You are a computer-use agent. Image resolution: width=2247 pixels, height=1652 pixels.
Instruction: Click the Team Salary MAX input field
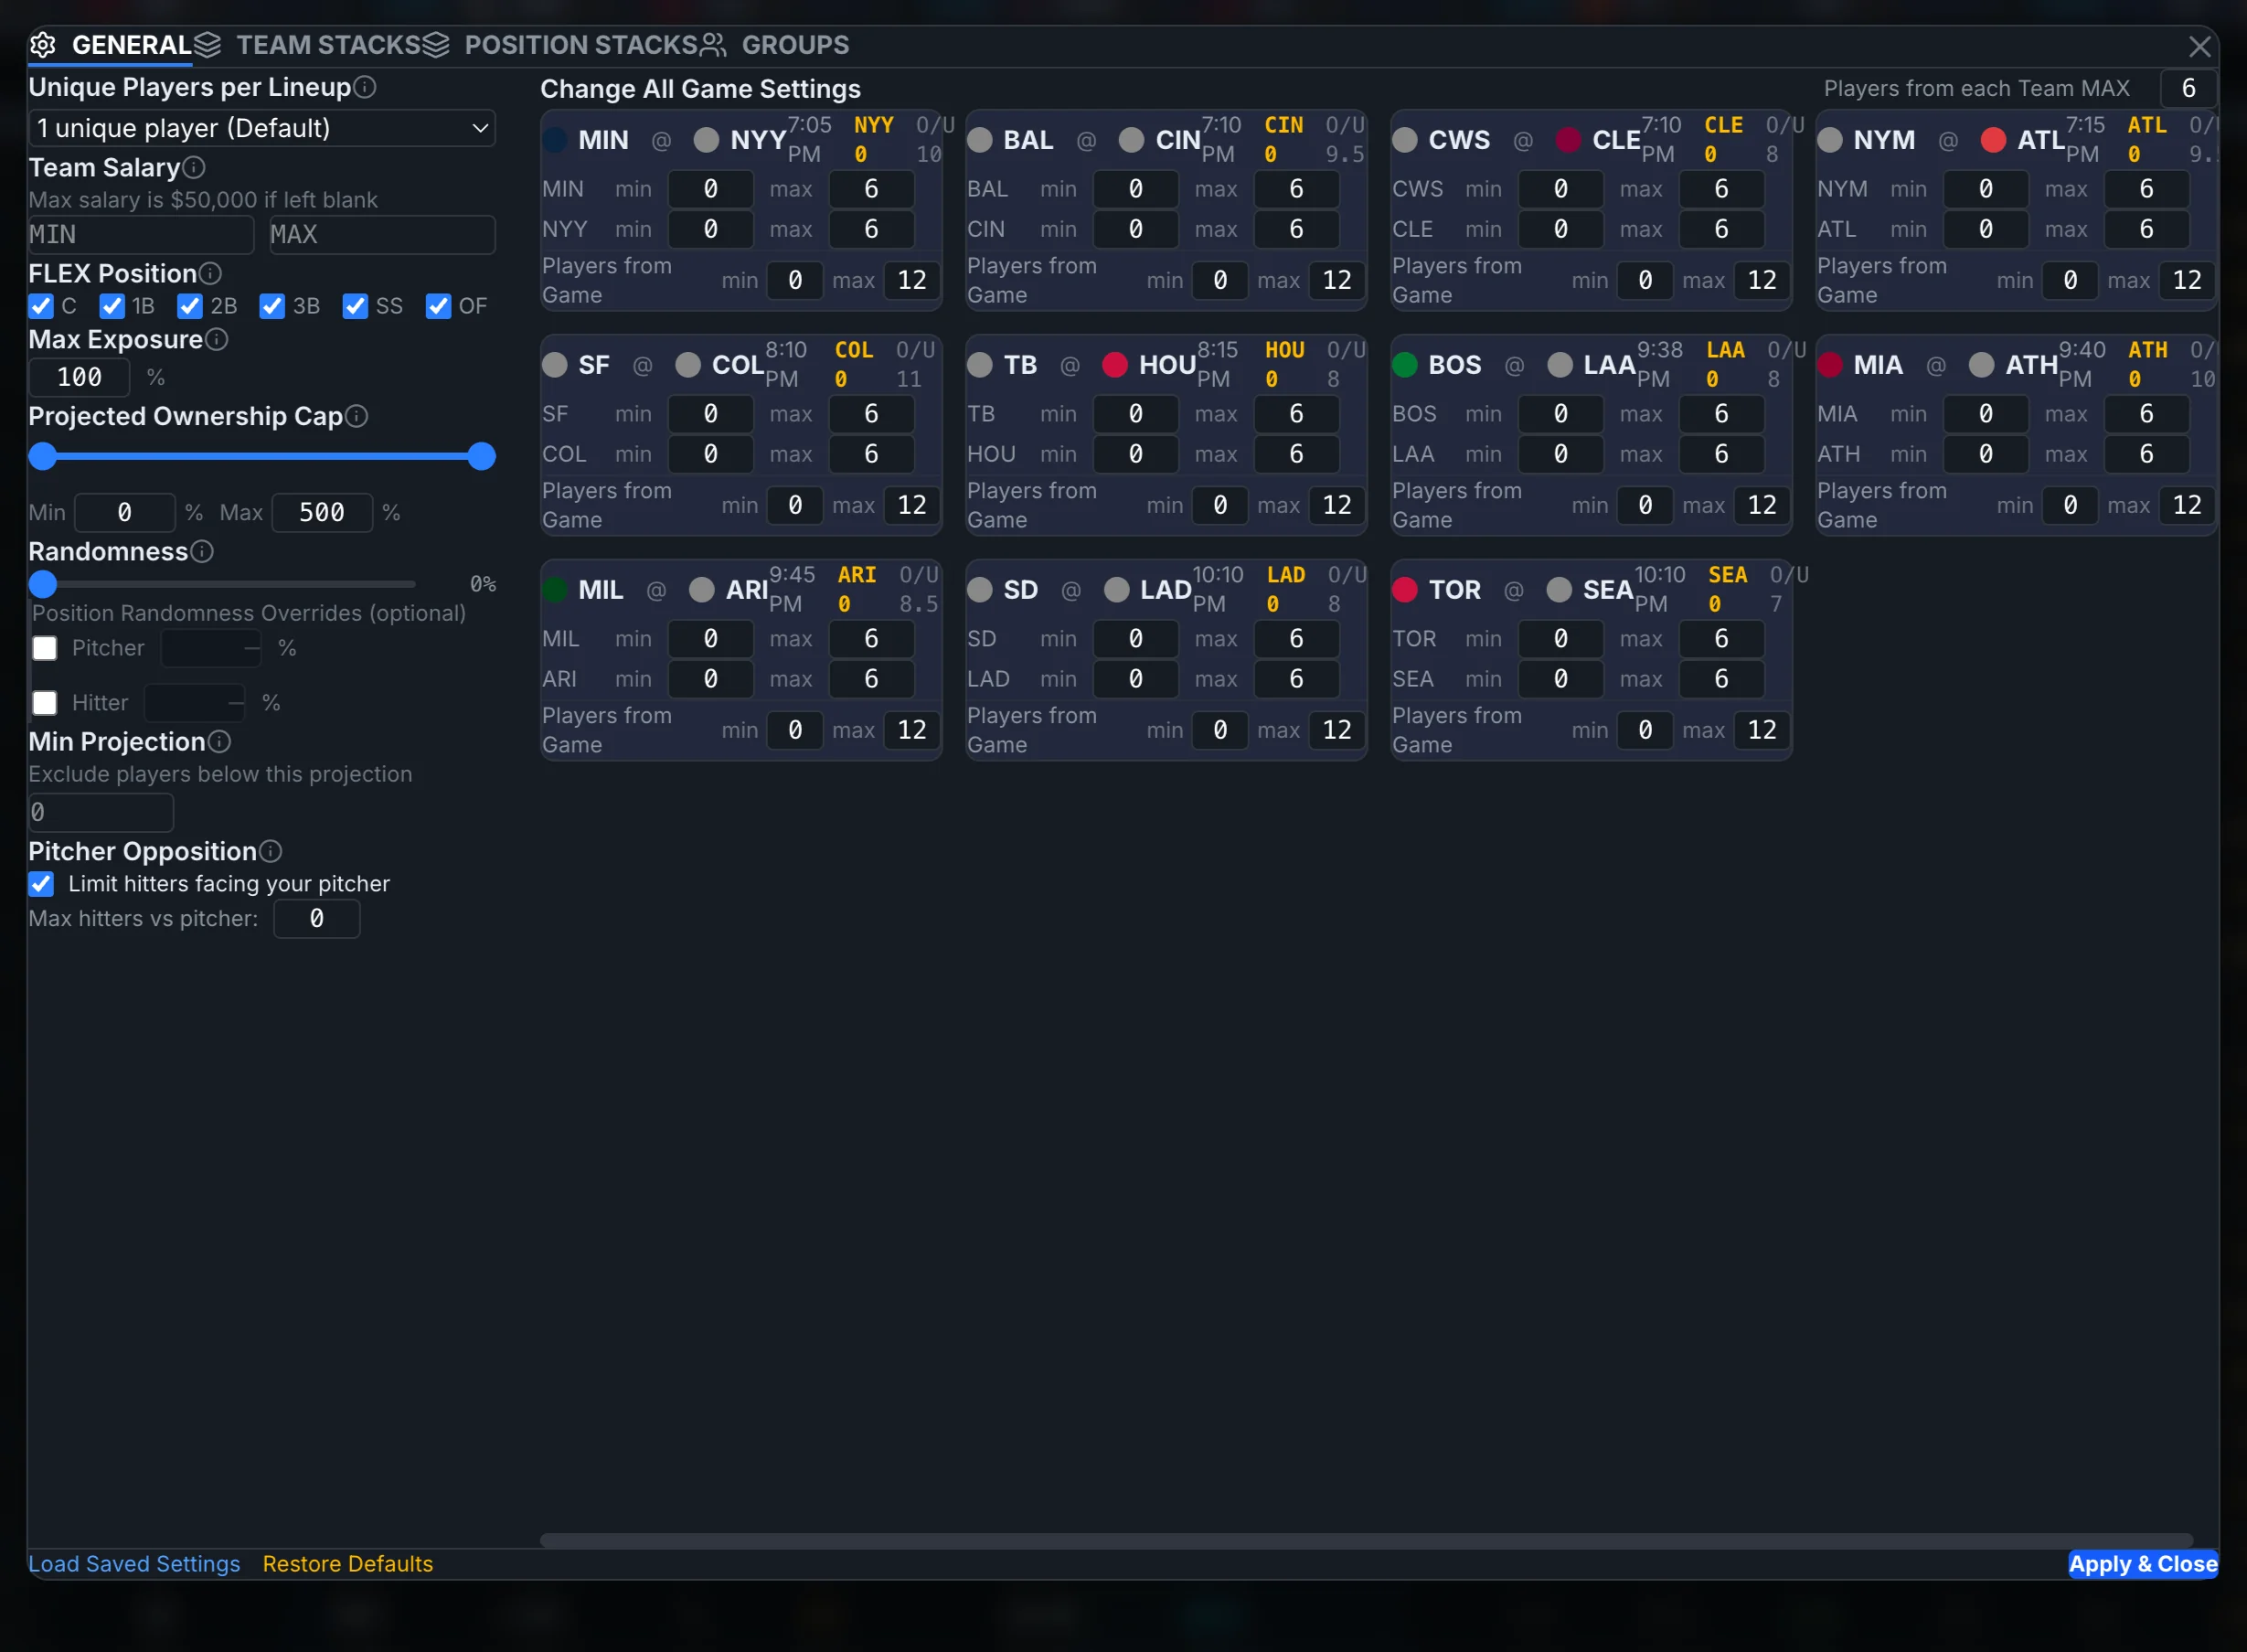[x=382, y=235]
